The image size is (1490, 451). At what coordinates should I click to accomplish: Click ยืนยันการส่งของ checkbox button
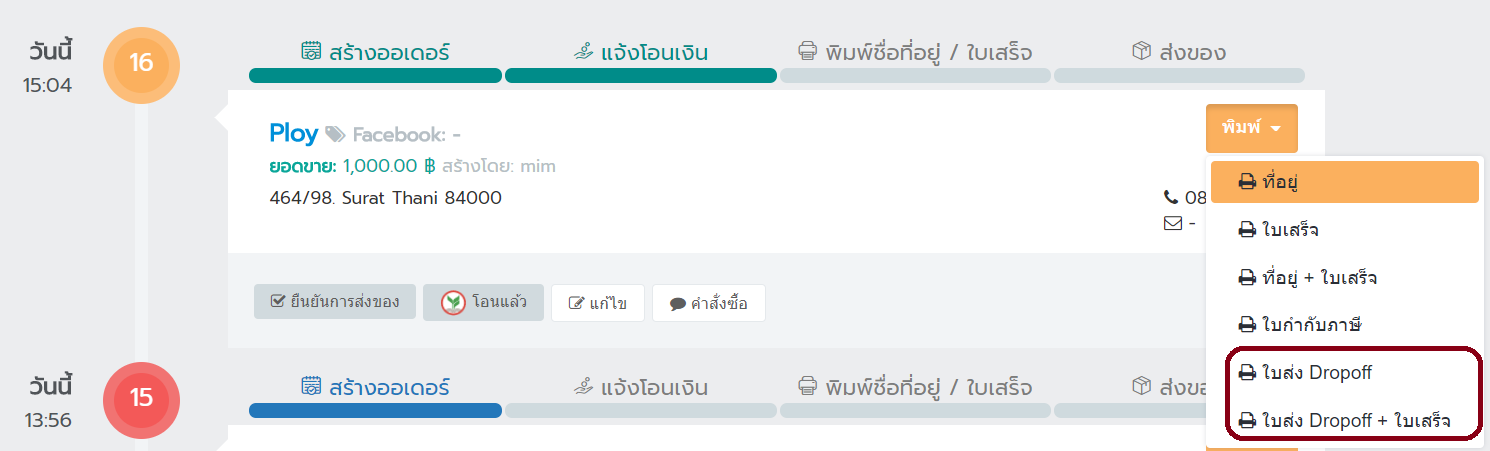(335, 303)
